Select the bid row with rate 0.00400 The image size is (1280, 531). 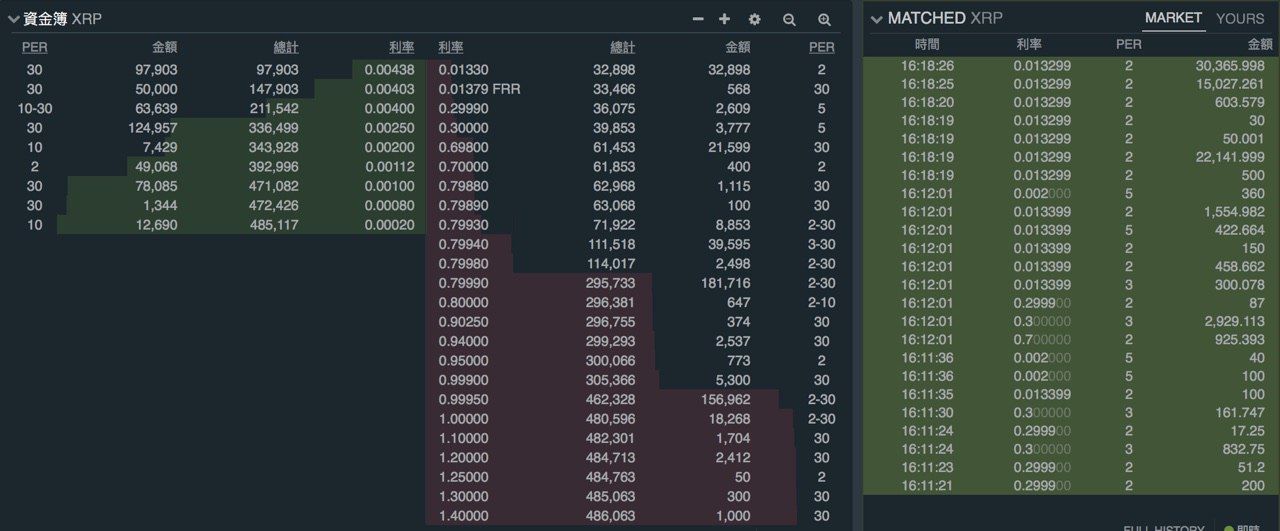pos(215,108)
